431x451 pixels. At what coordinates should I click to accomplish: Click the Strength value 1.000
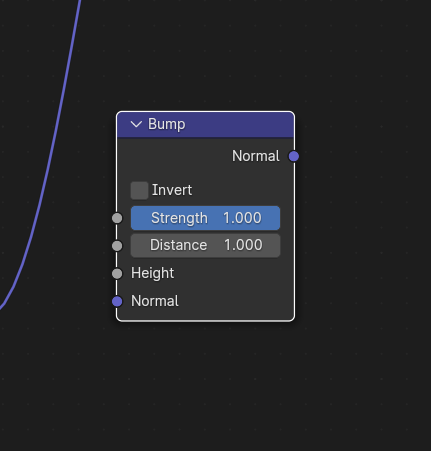tap(242, 218)
